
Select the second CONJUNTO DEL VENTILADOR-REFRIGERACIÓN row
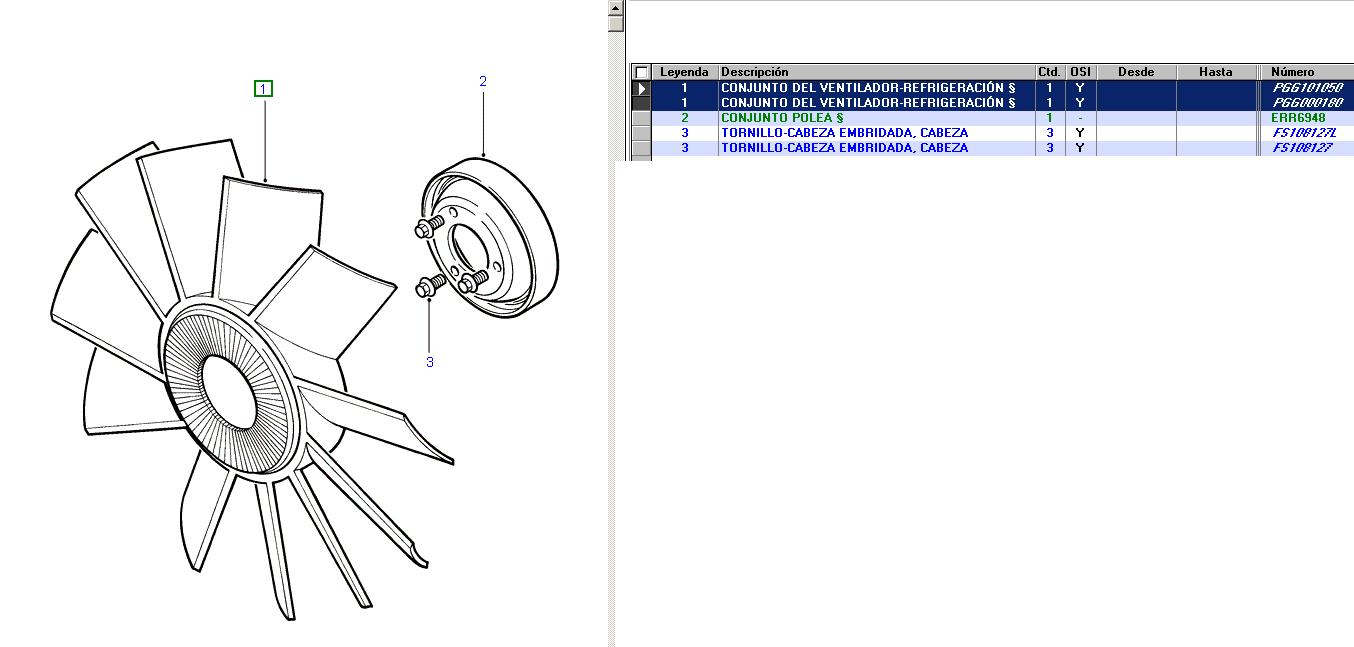[868, 103]
